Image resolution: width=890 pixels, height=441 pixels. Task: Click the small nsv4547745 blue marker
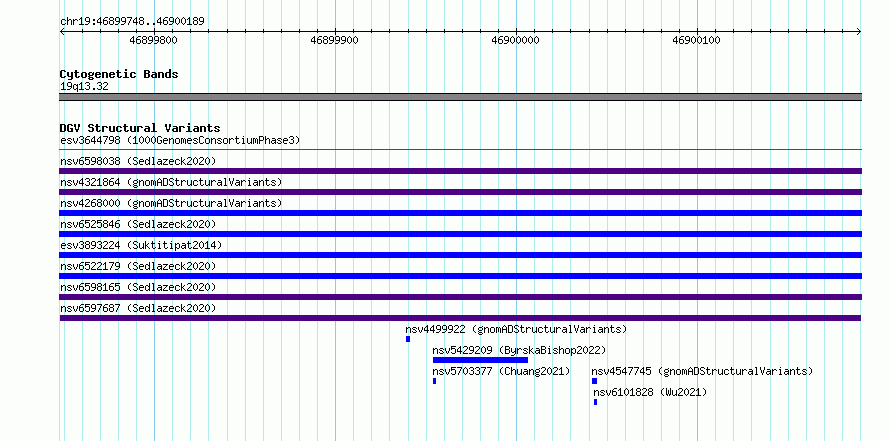tap(594, 381)
